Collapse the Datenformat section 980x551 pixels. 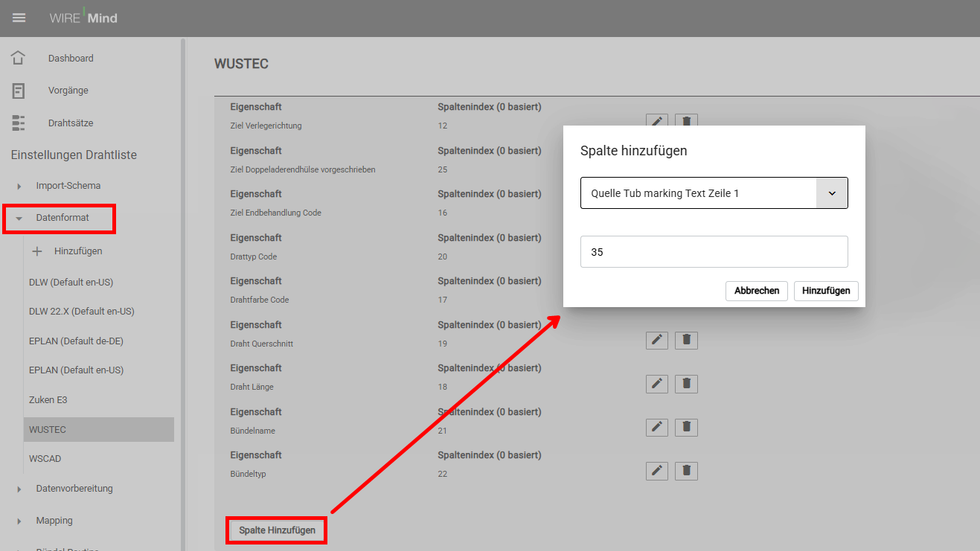click(x=19, y=218)
